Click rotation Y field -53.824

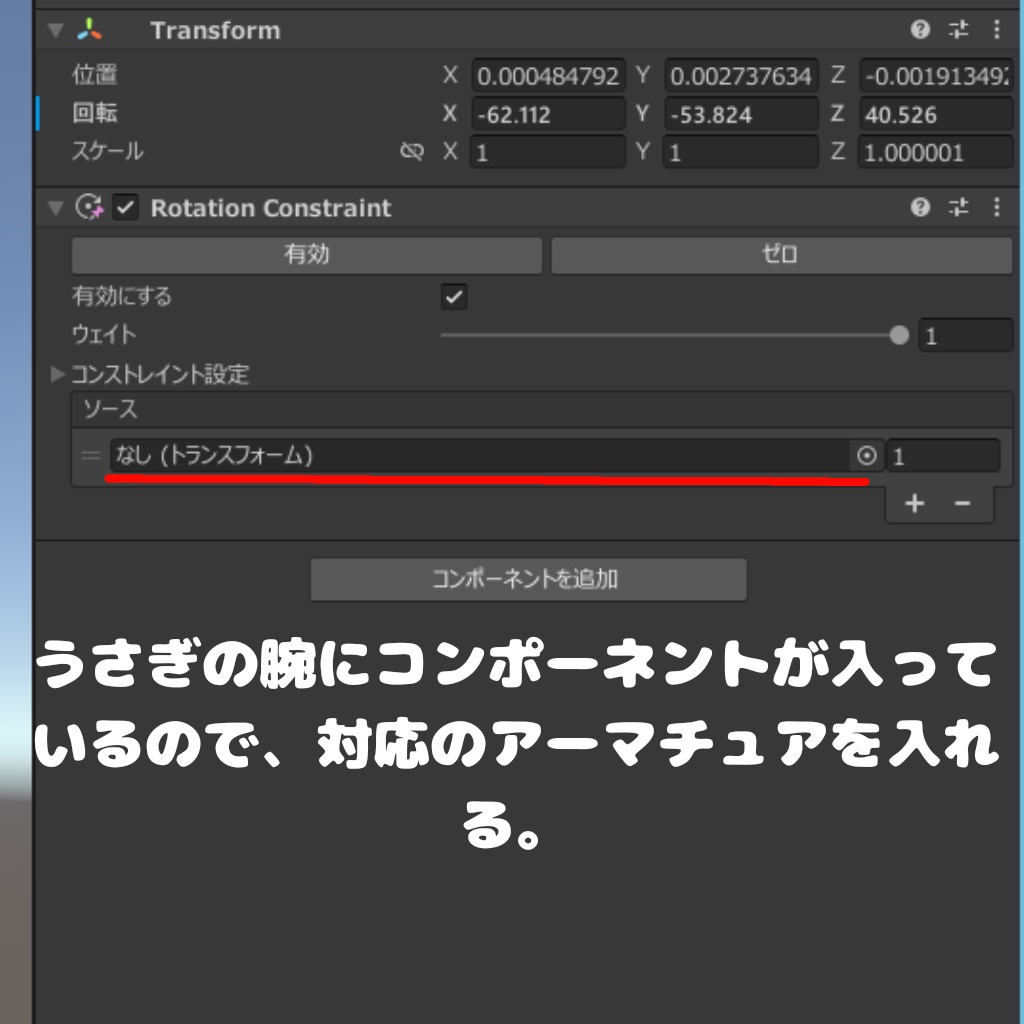[741, 114]
